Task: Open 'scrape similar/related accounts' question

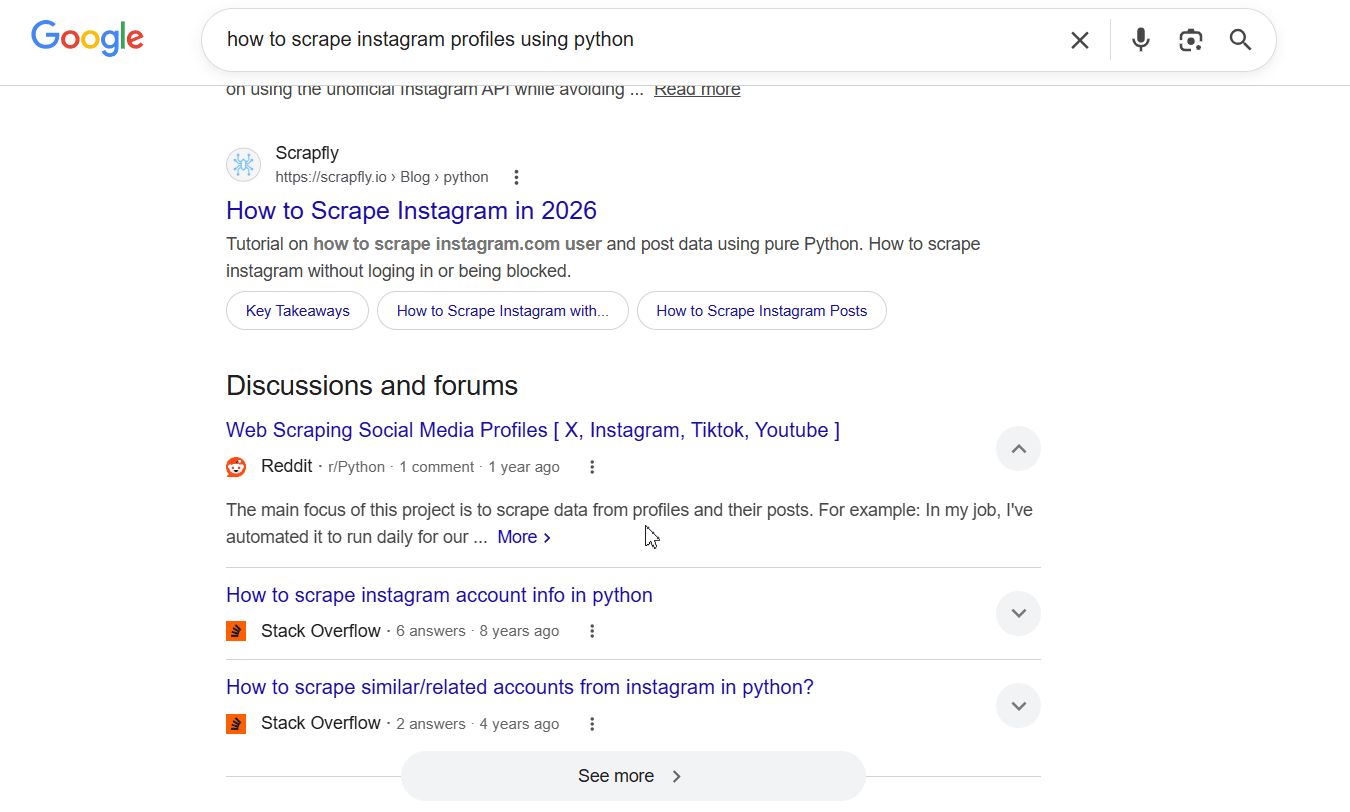Action: click(520, 687)
